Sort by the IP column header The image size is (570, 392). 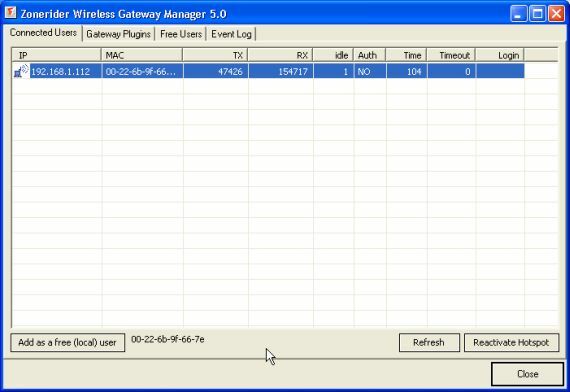(x=57, y=55)
